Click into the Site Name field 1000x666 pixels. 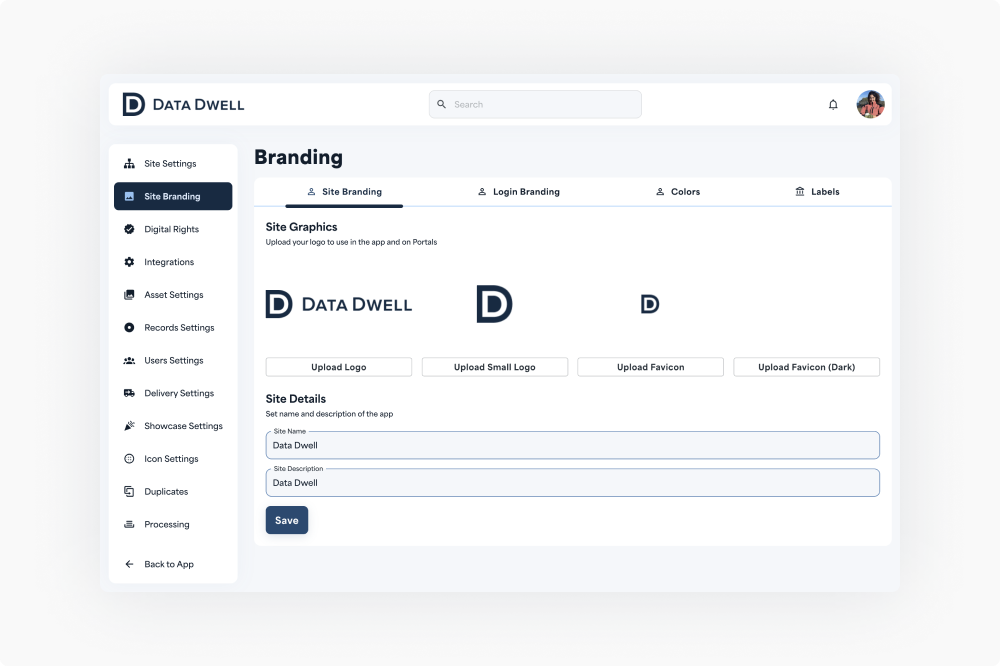click(x=573, y=445)
